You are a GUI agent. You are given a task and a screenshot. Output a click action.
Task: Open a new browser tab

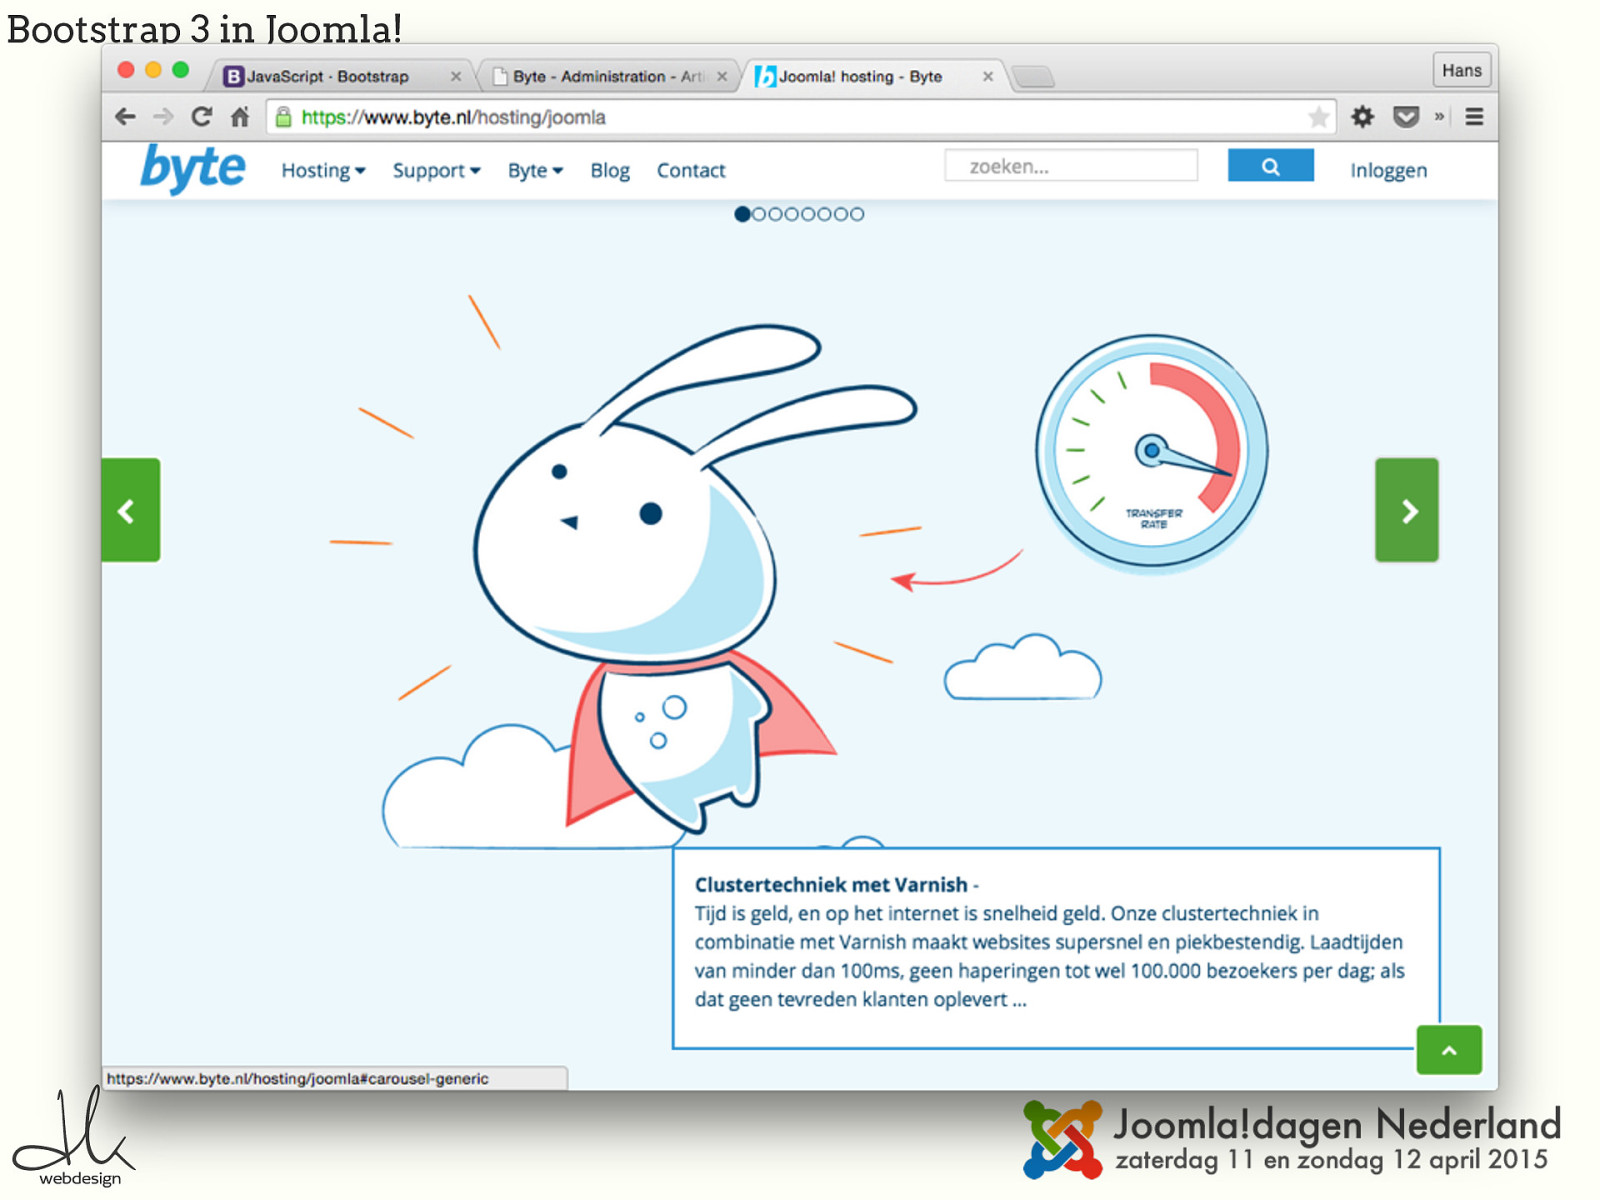tap(1032, 77)
